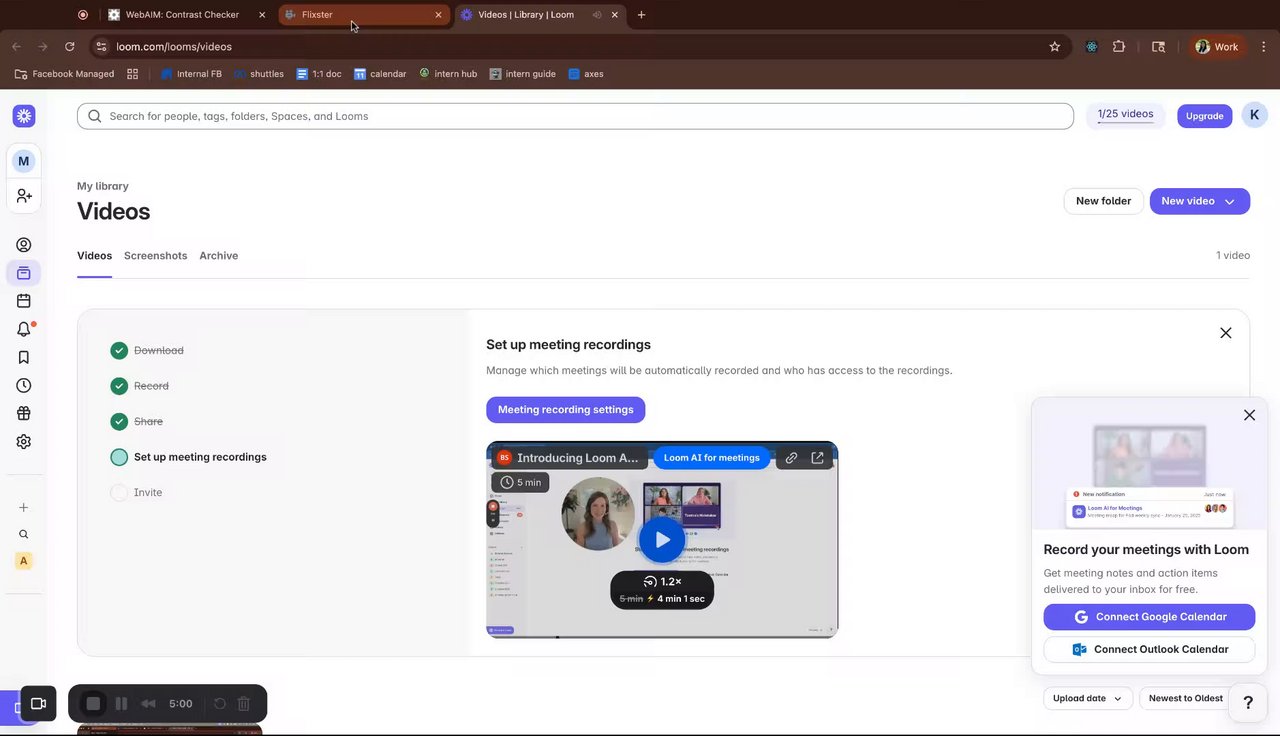This screenshot has width=1280, height=736.
Task: Switch to the Screenshots tab
Action: [x=155, y=256]
